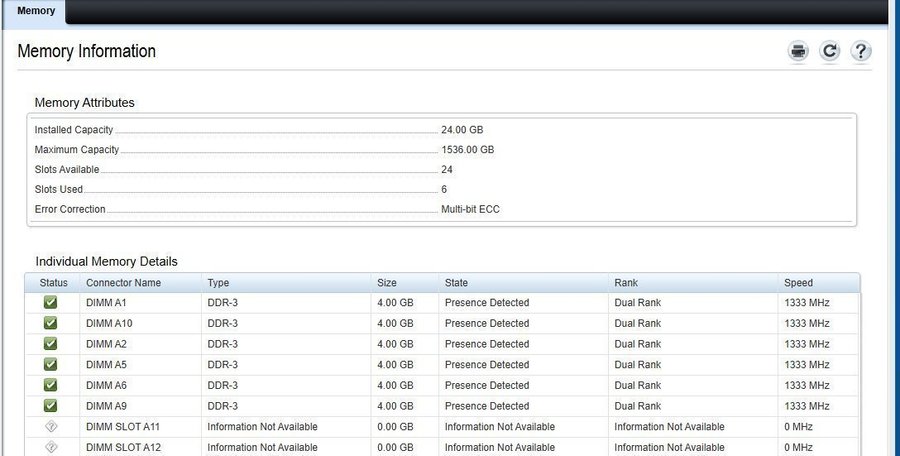Open the Help question mark icon
Screen dimensions: 900x456
pos(861,52)
